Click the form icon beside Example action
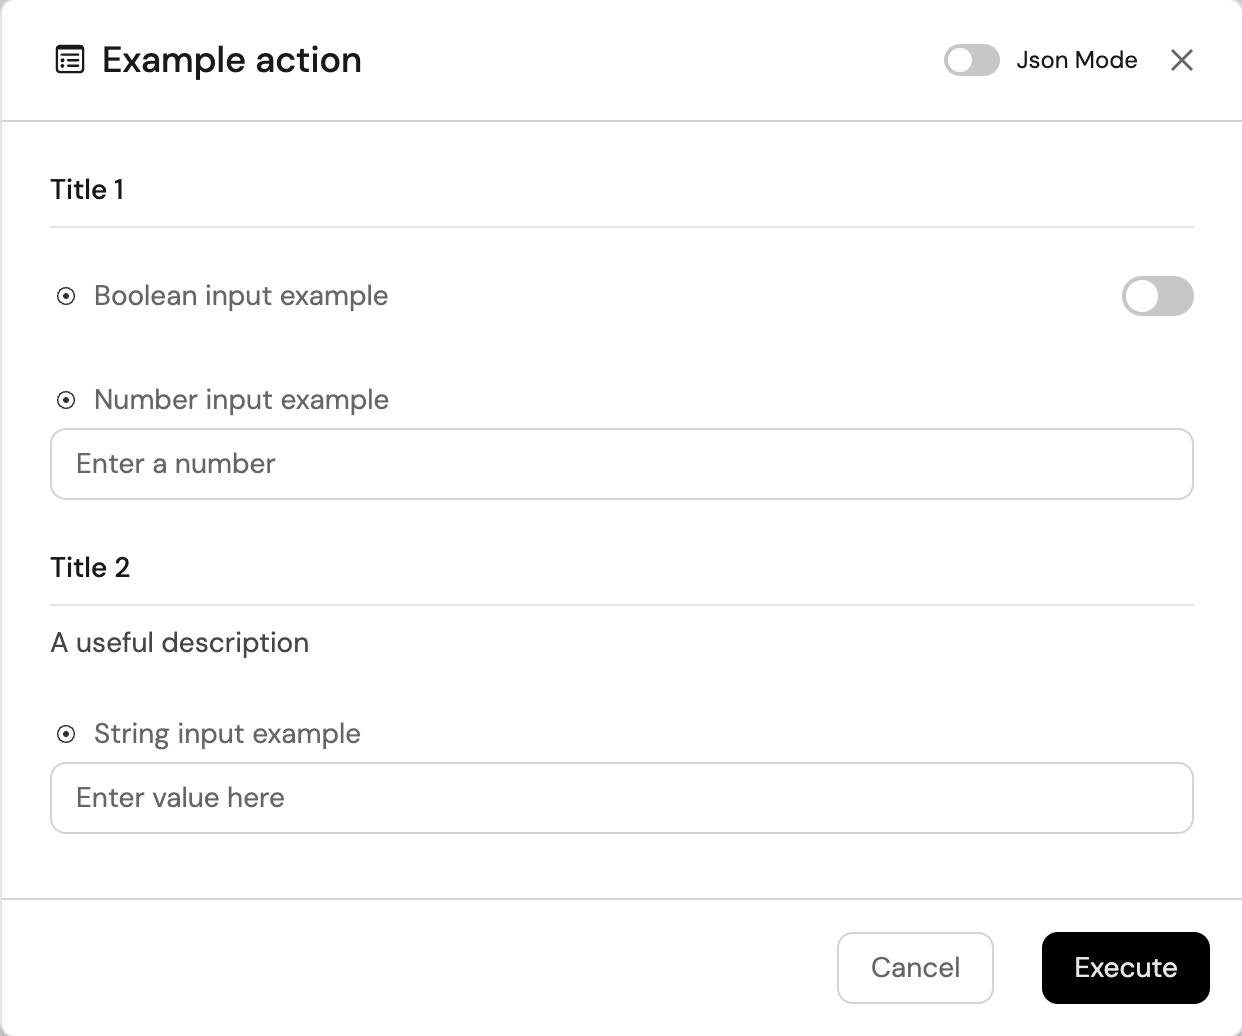The height and width of the screenshot is (1036, 1242). 69,60
